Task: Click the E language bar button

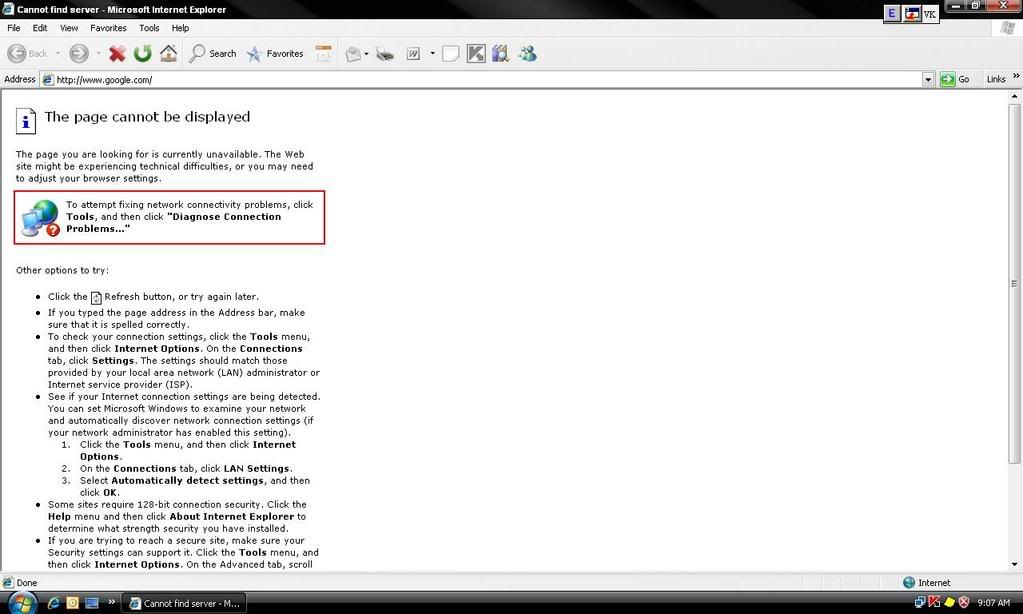Action: coord(891,14)
